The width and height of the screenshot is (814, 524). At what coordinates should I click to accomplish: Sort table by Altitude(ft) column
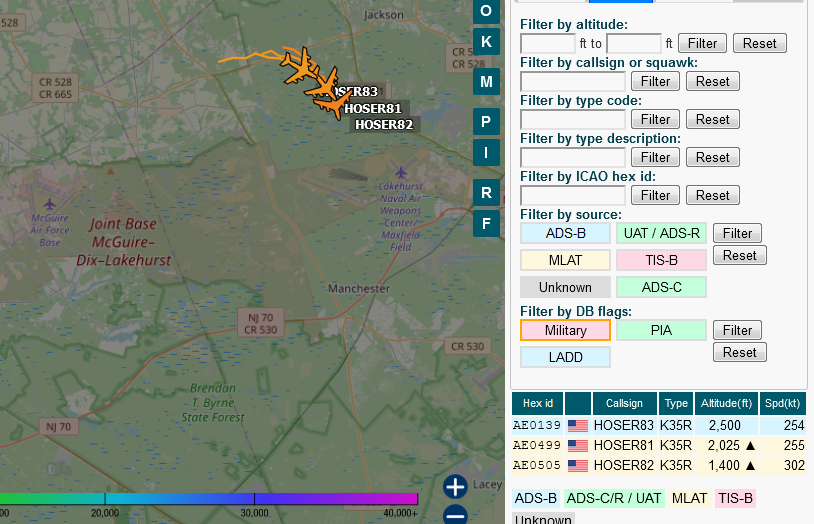click(726, 404)
